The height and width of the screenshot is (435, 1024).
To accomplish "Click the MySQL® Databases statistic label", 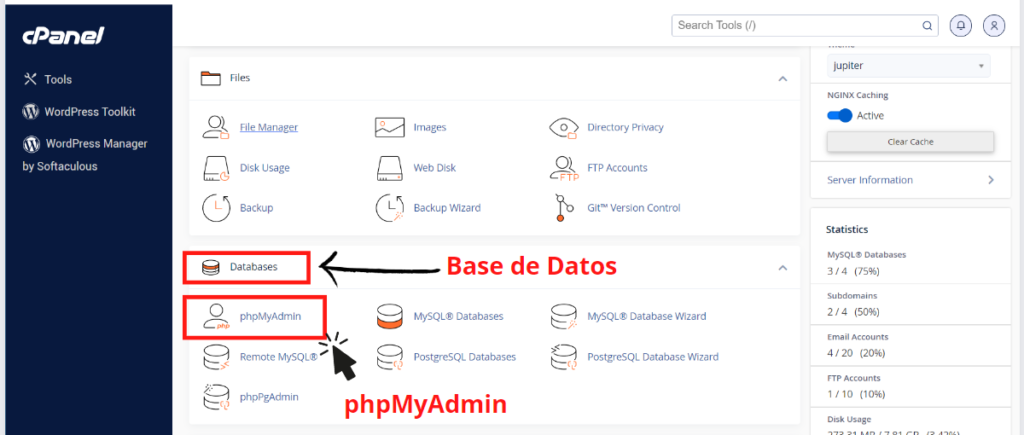I will point(866,255).
